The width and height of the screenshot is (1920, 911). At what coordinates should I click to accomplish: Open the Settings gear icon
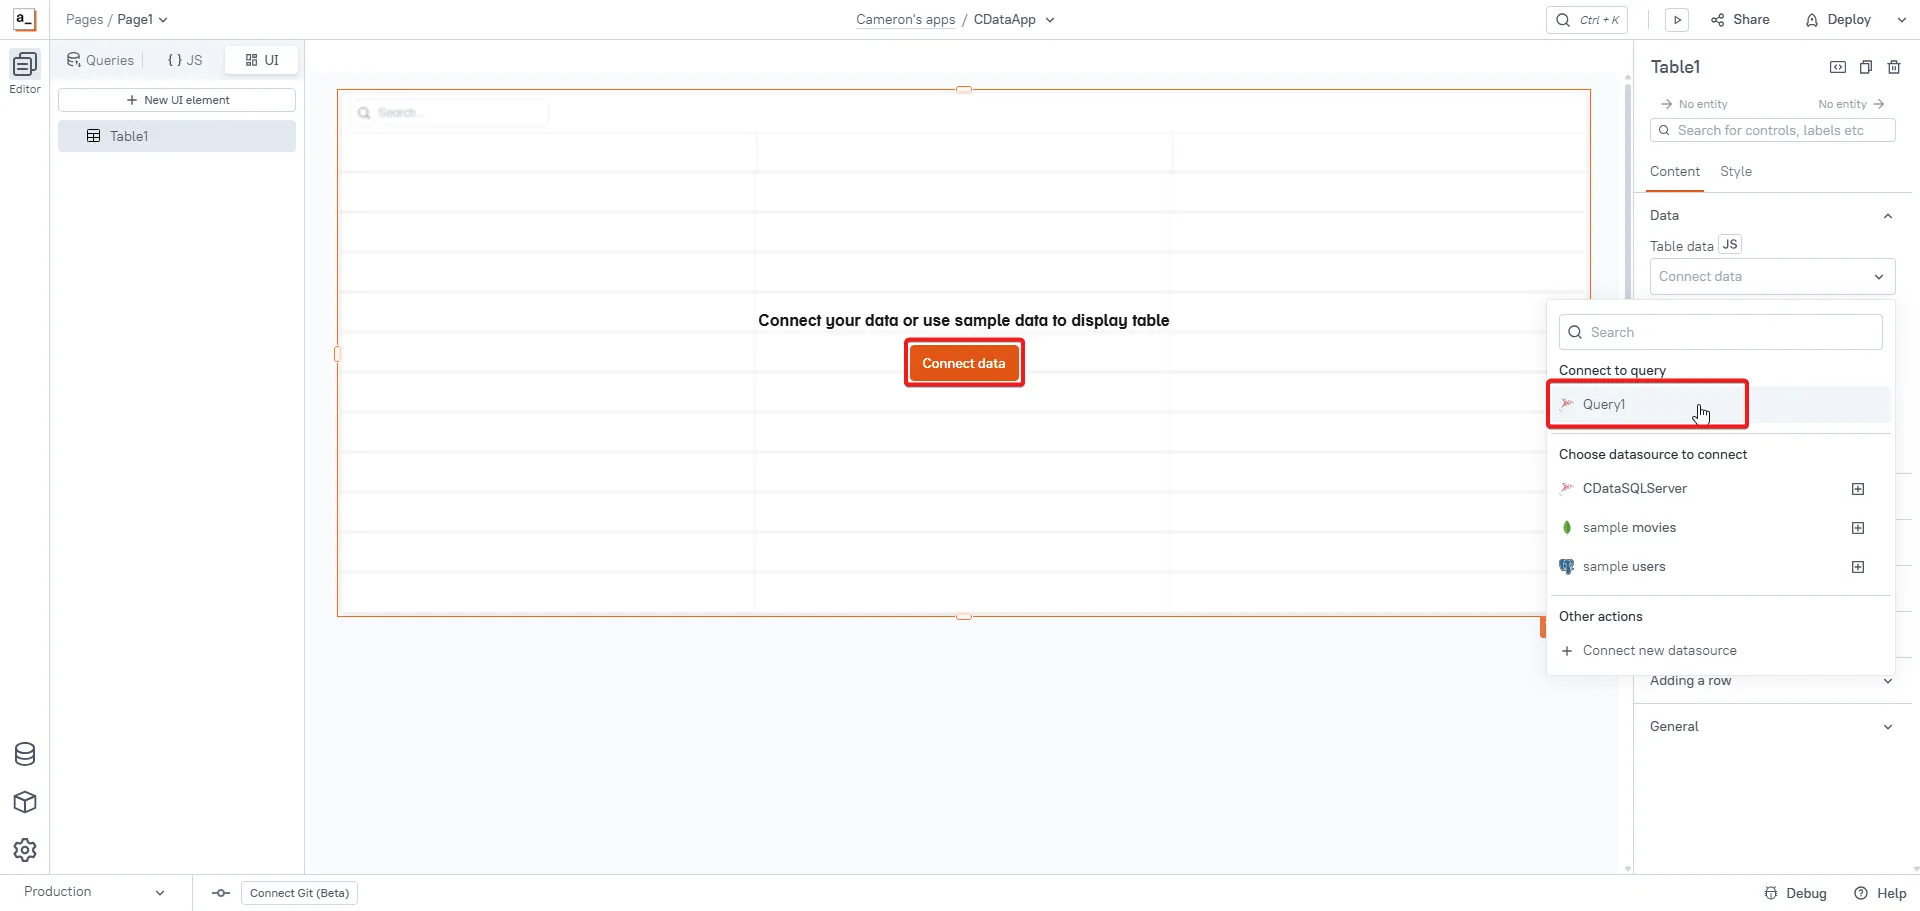point(25,850)
